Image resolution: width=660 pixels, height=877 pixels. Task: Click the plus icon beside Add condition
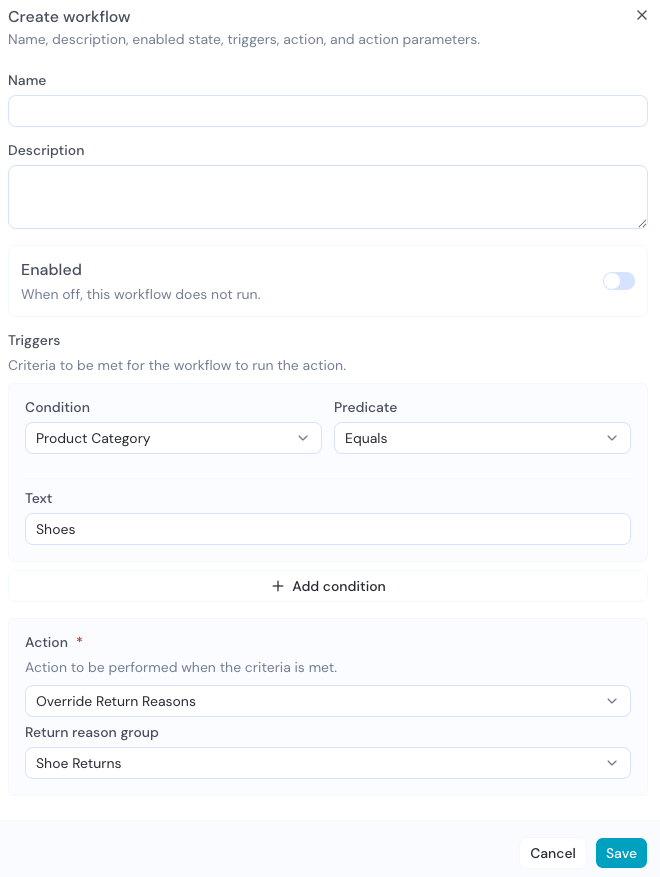(277, 586)
